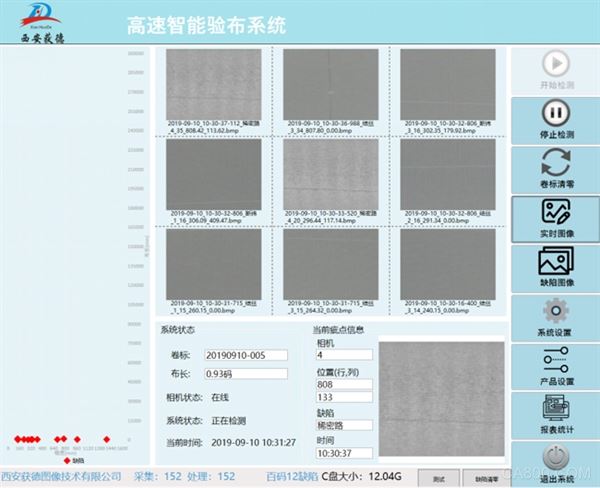Click the 缺陷清零 button
Image resolution: width=600 pixels, height=488 pixels.
[x=487, y=479]
